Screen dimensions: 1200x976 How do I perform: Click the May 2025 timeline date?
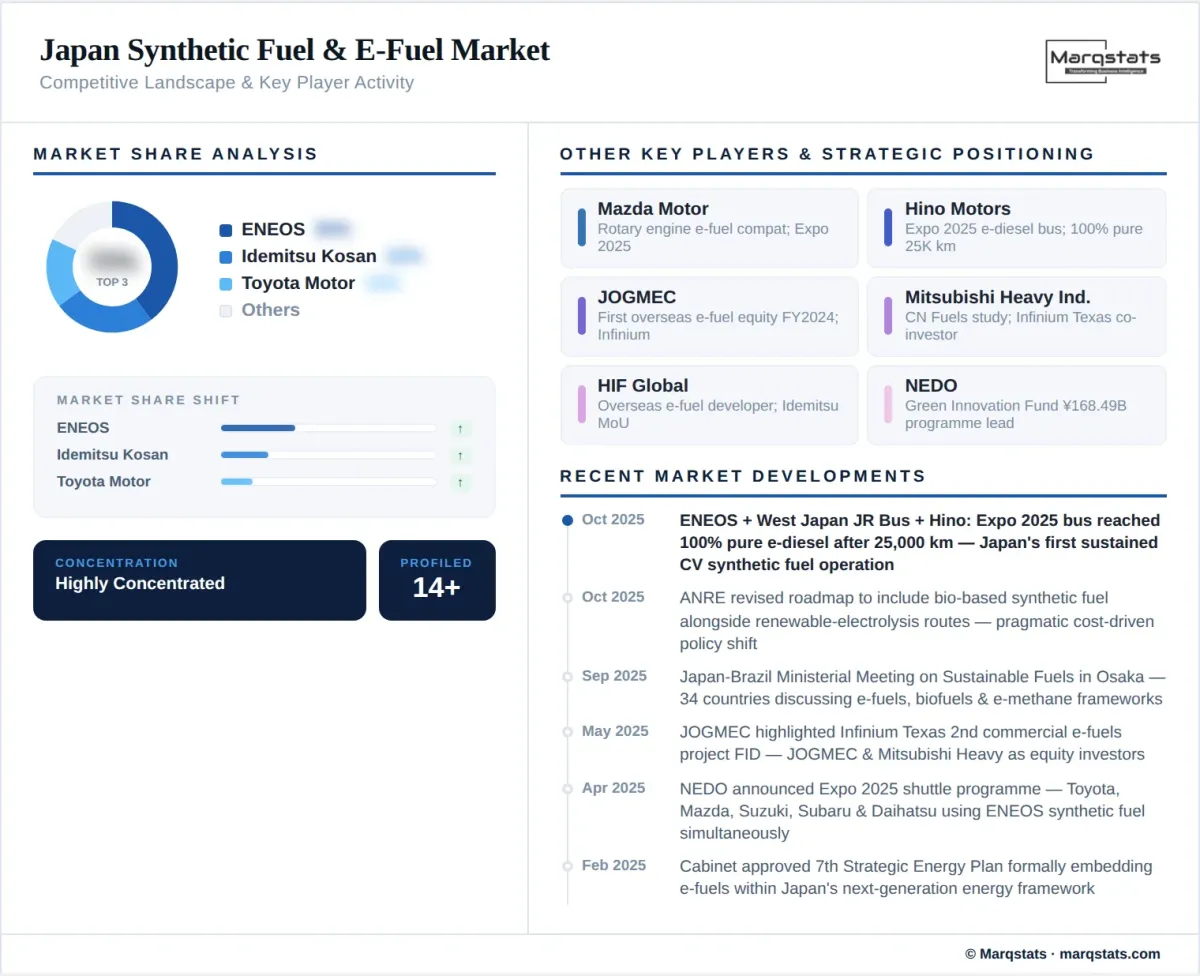pyautogui.click(x=615, y=731)
